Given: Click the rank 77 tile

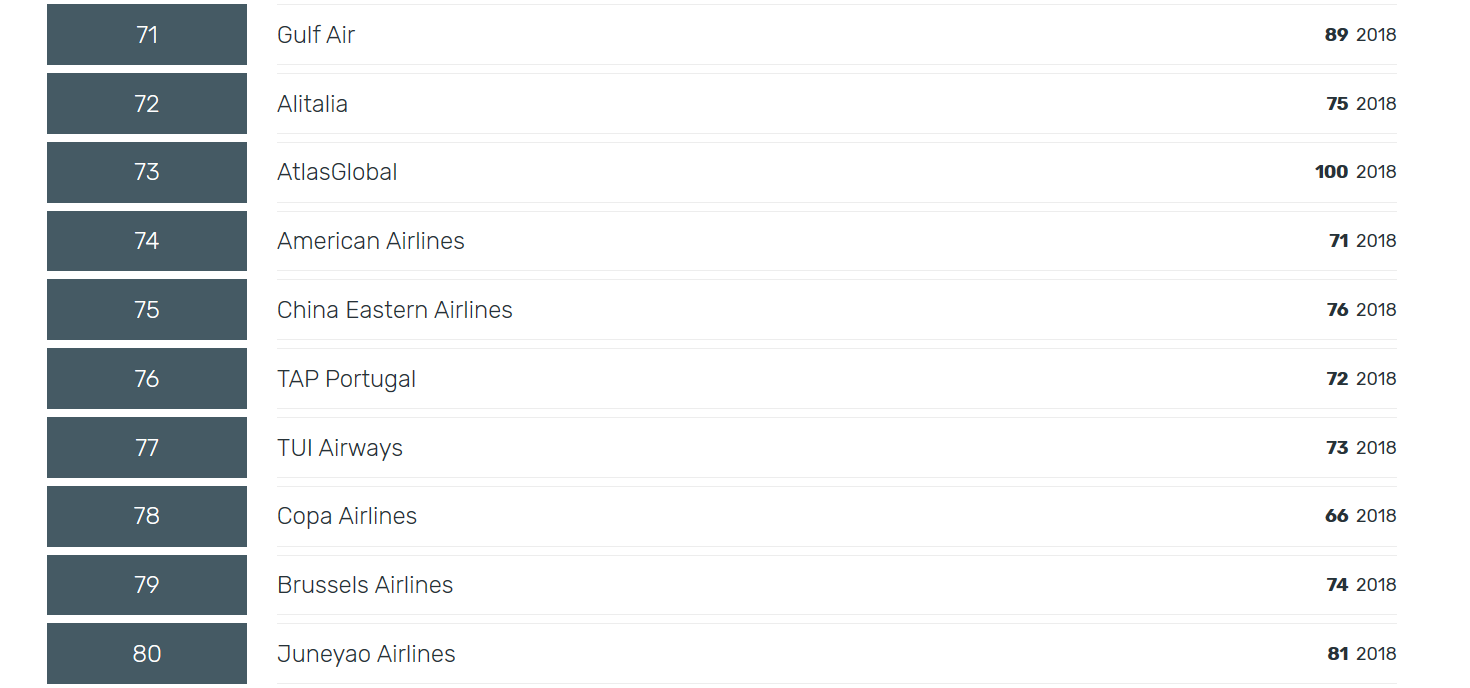Looking at the screenshot, I should click(147, 448).
